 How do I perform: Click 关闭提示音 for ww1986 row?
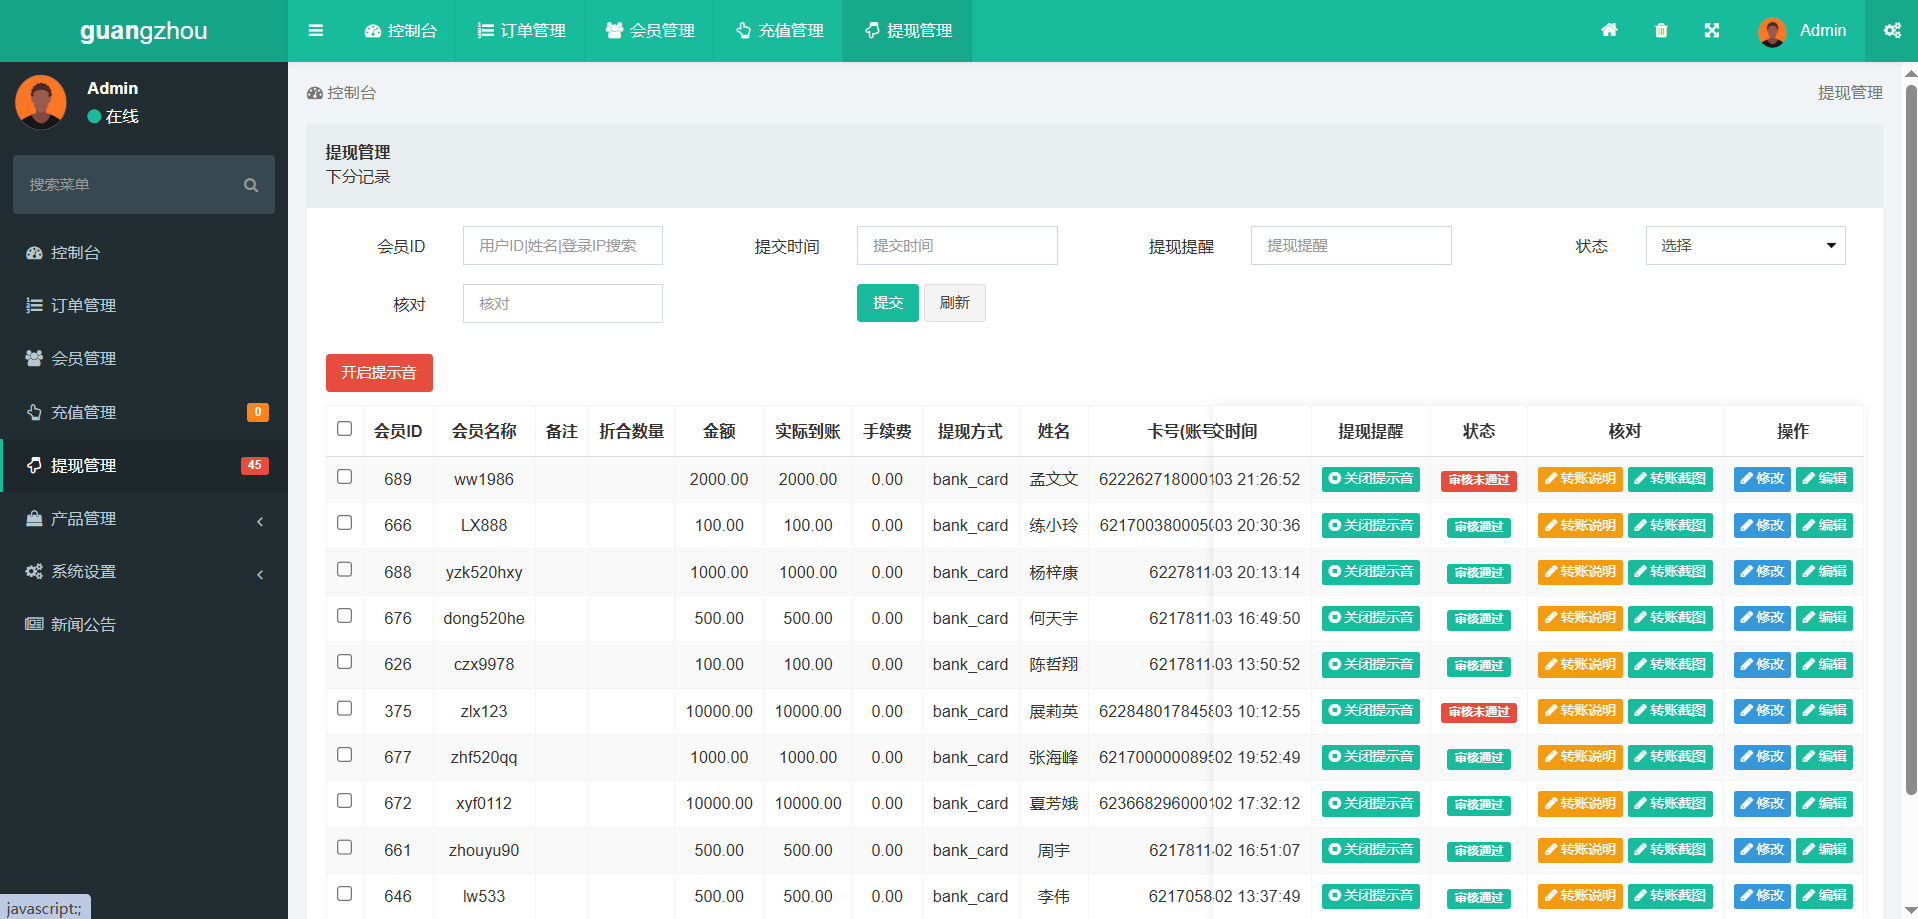1371,479
